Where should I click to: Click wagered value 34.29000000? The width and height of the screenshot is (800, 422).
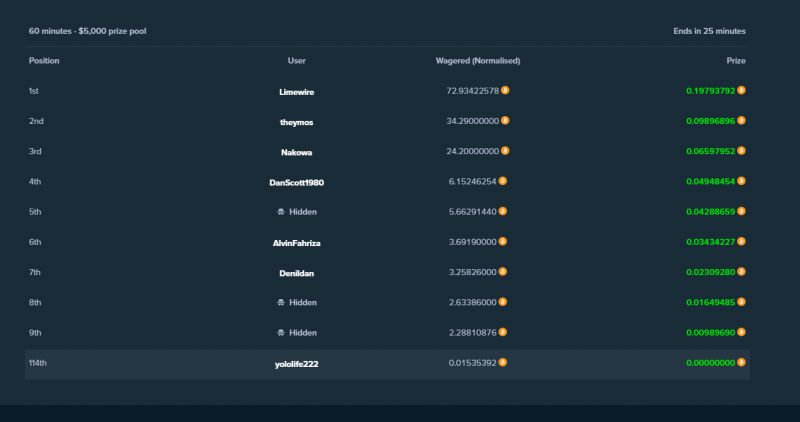472,121
